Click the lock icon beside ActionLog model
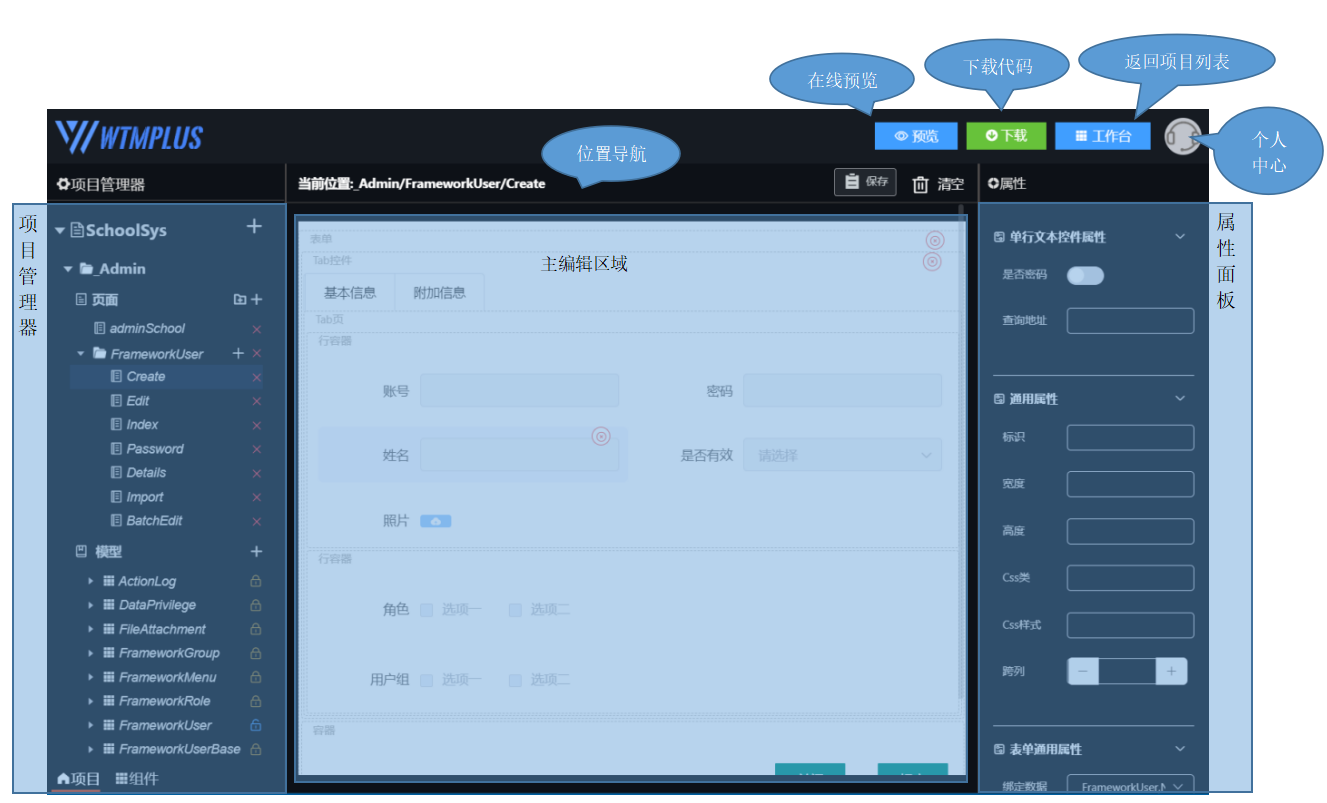The width and height of the screenshot is (1327, 803). point(254,580)
